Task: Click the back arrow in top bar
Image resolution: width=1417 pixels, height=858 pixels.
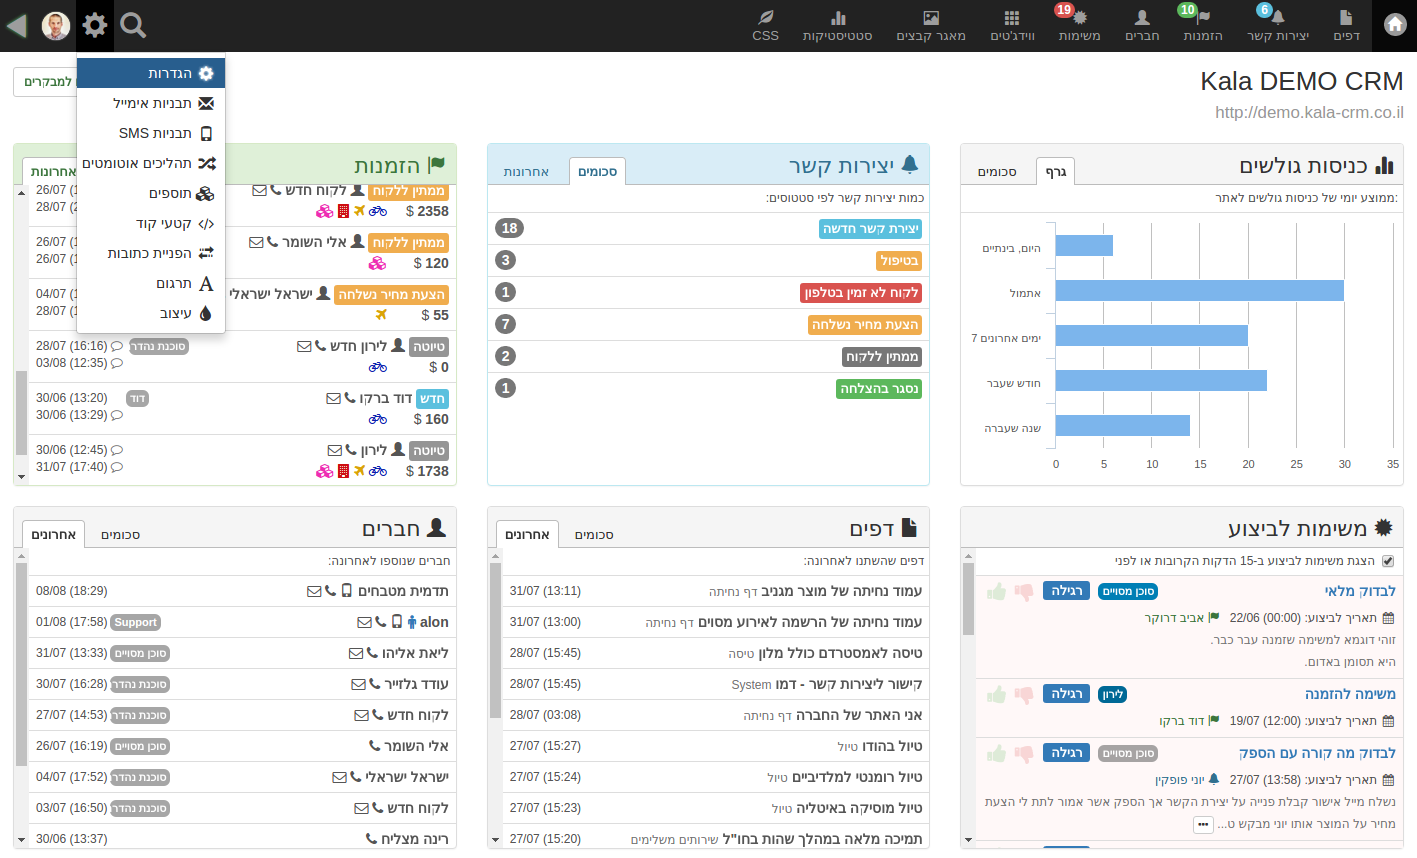Action: click(x=16, y=25)
